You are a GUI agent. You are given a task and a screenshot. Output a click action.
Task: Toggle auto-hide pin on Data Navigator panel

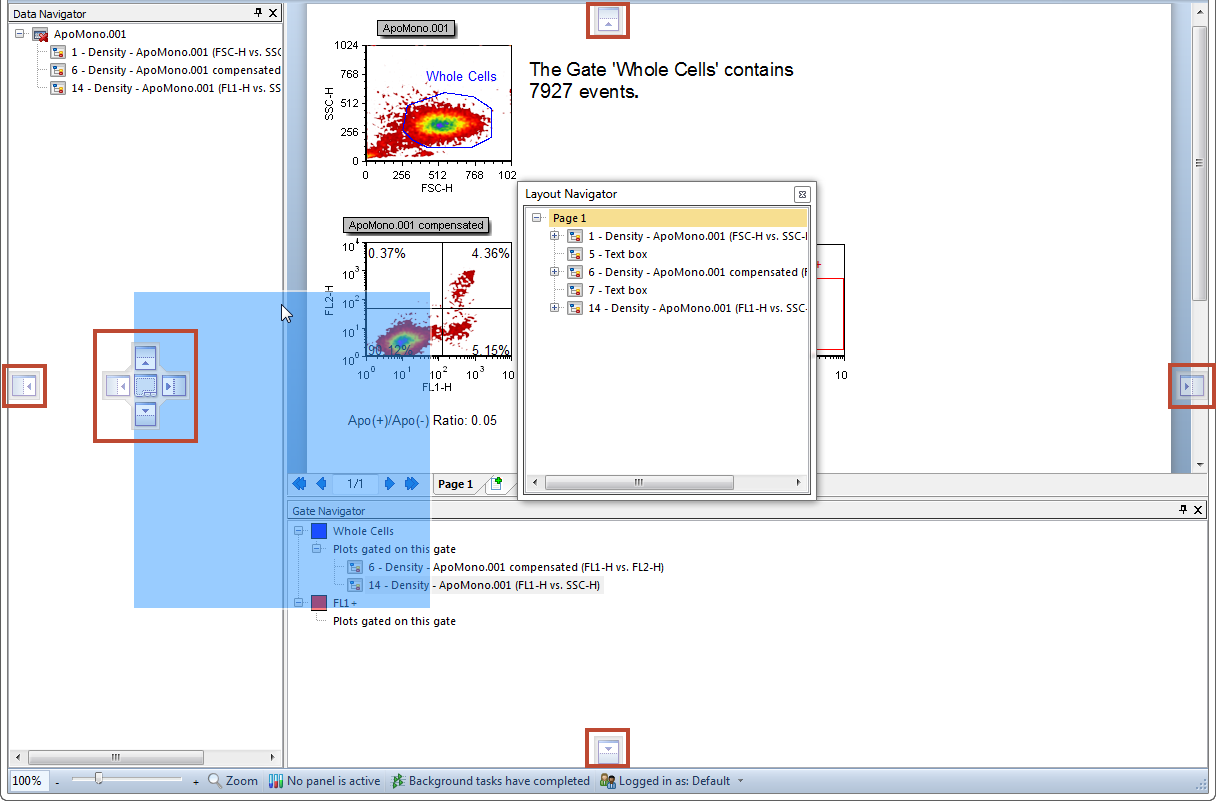[x=258, y=13]
